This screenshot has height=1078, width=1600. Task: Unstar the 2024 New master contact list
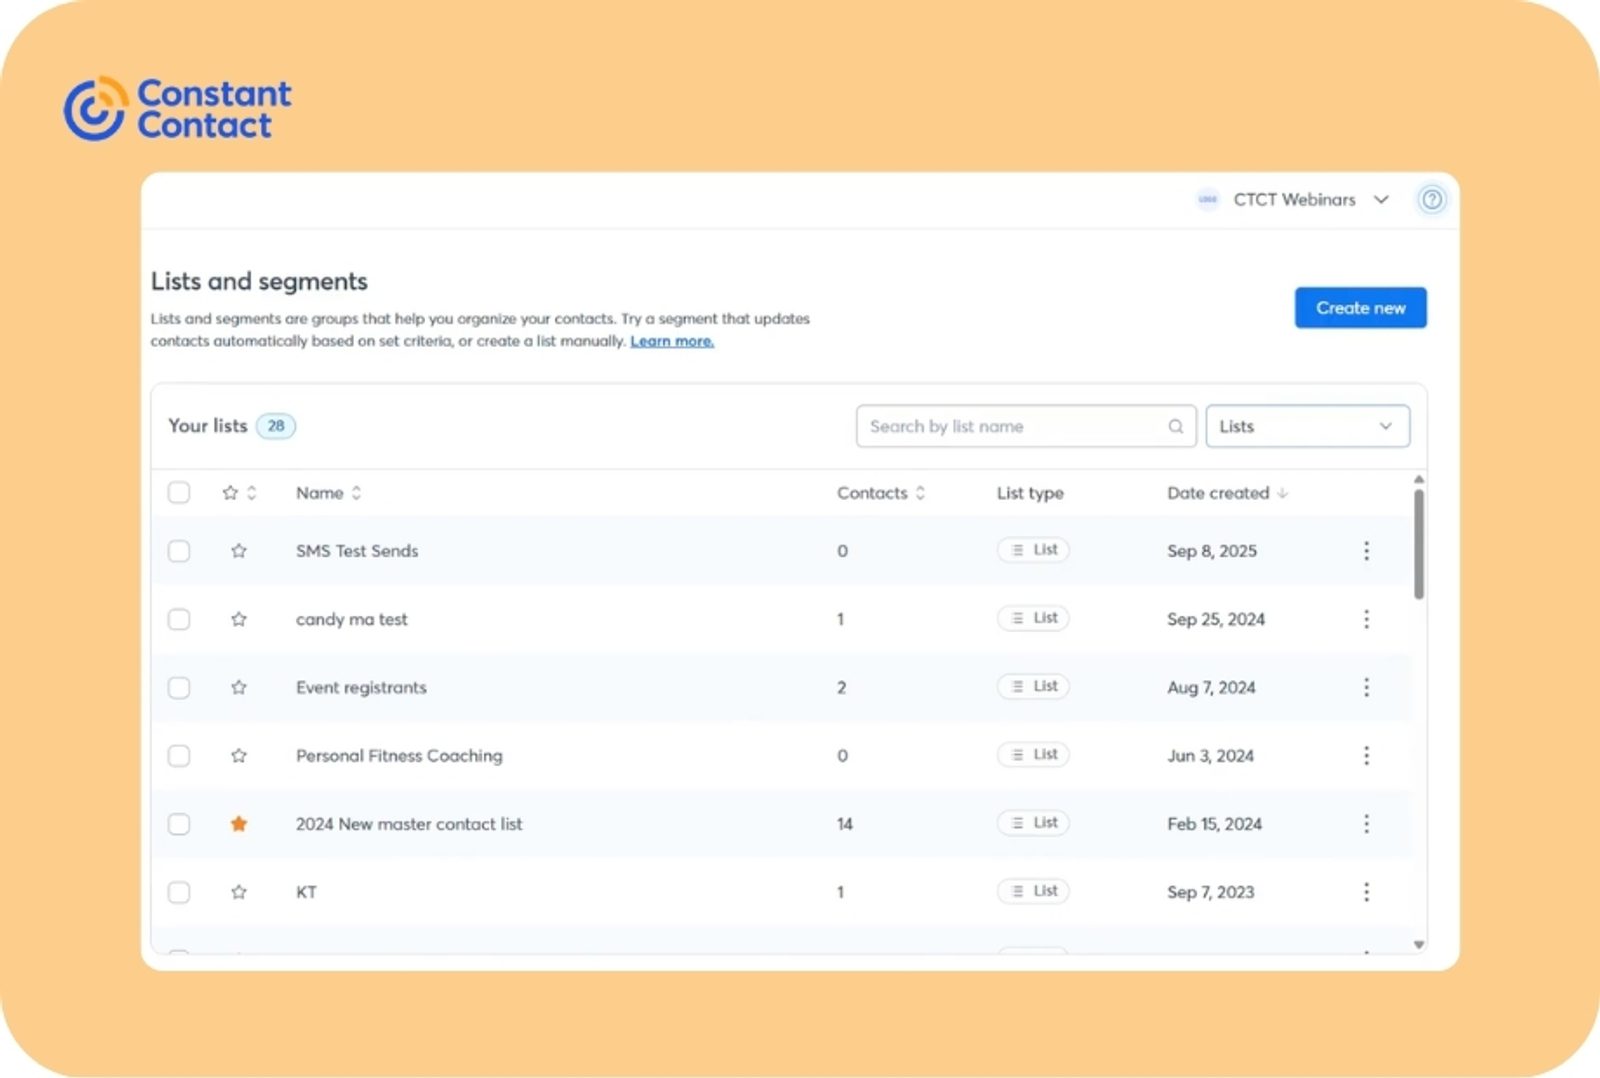click(x=238, y=824)
